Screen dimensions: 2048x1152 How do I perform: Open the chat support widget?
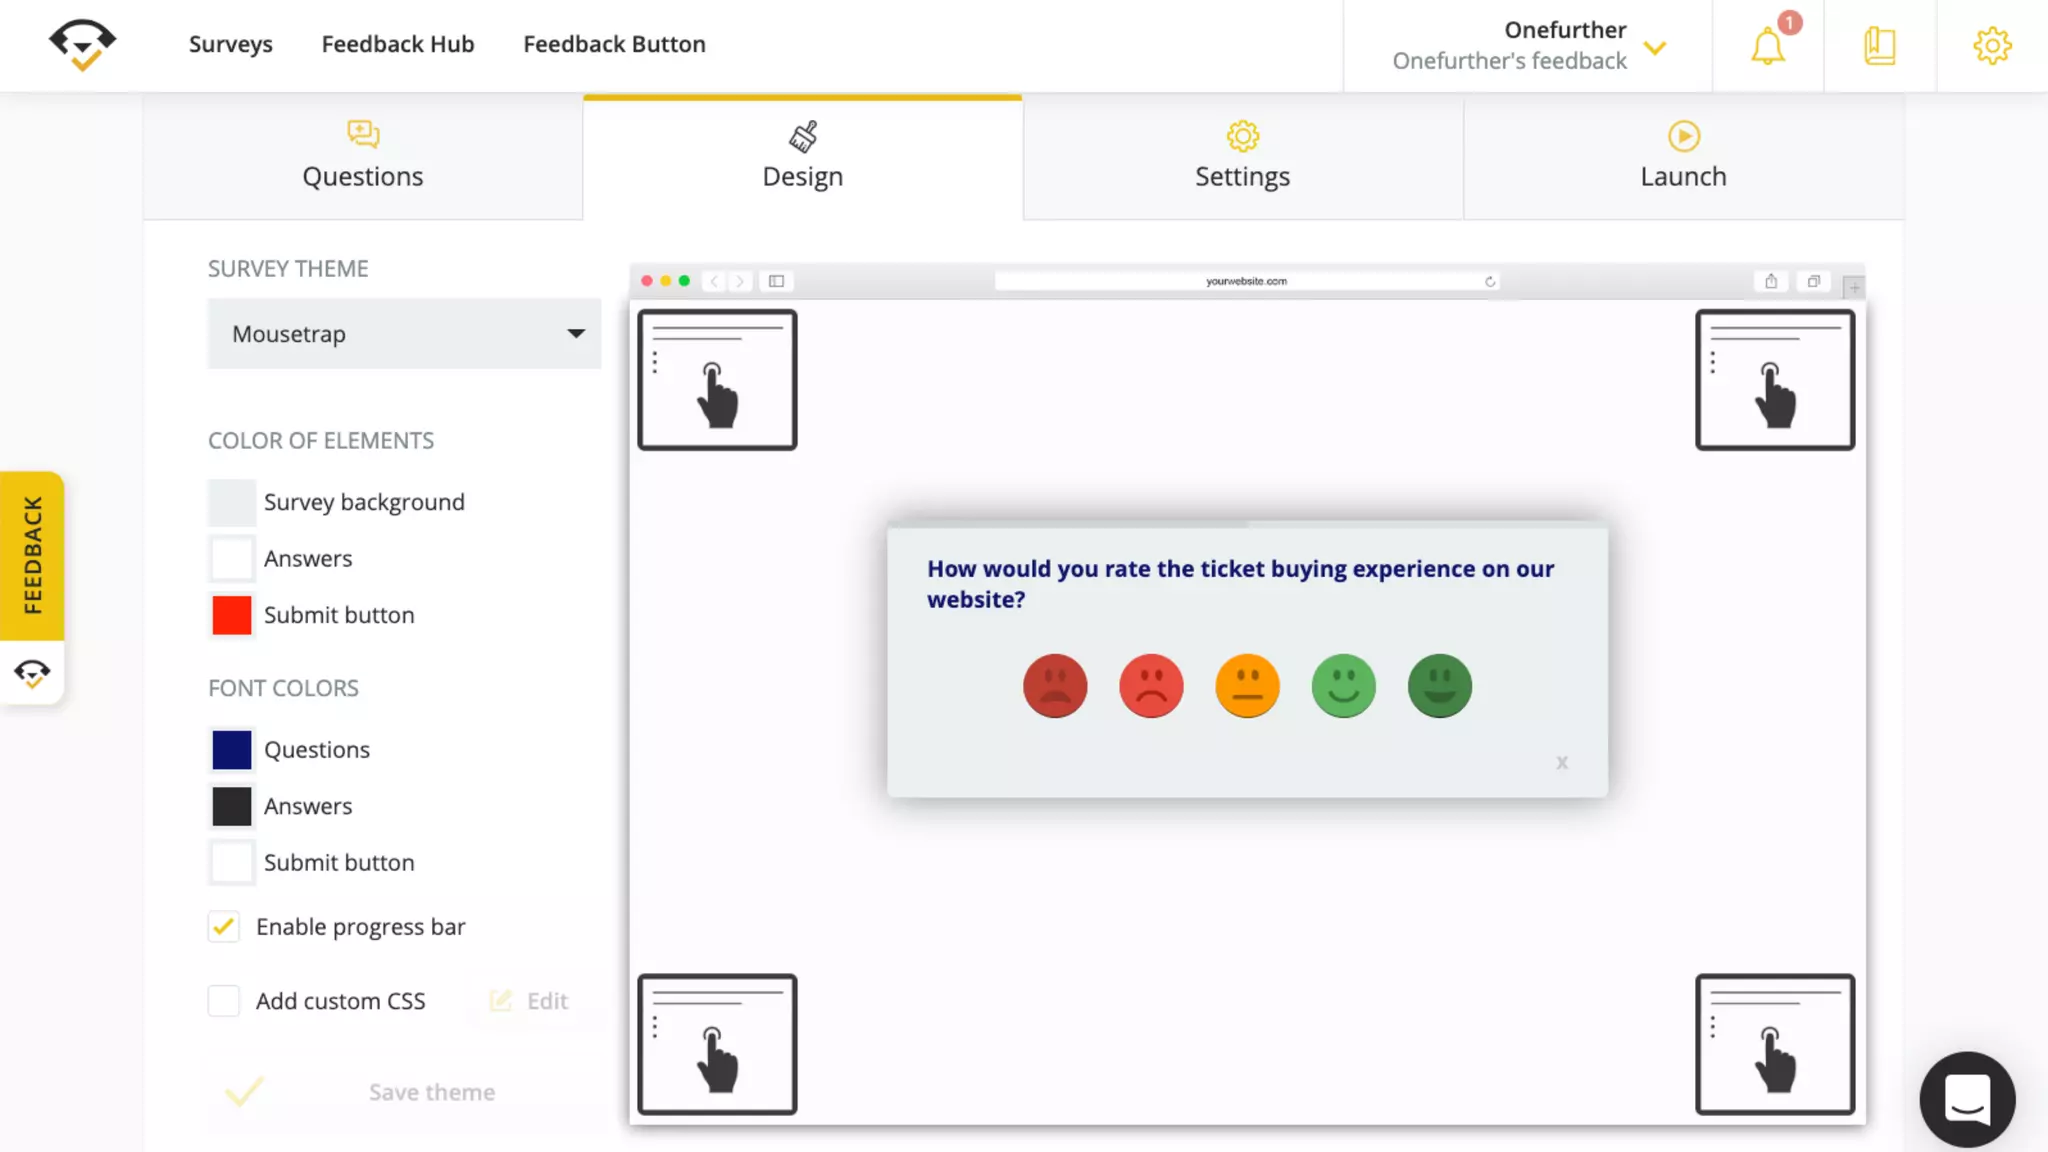point(1966,1099)
